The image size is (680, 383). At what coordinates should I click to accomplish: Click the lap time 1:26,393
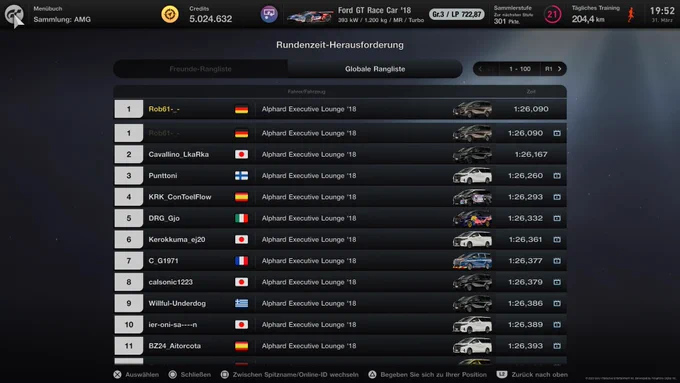tap(525, 346)
